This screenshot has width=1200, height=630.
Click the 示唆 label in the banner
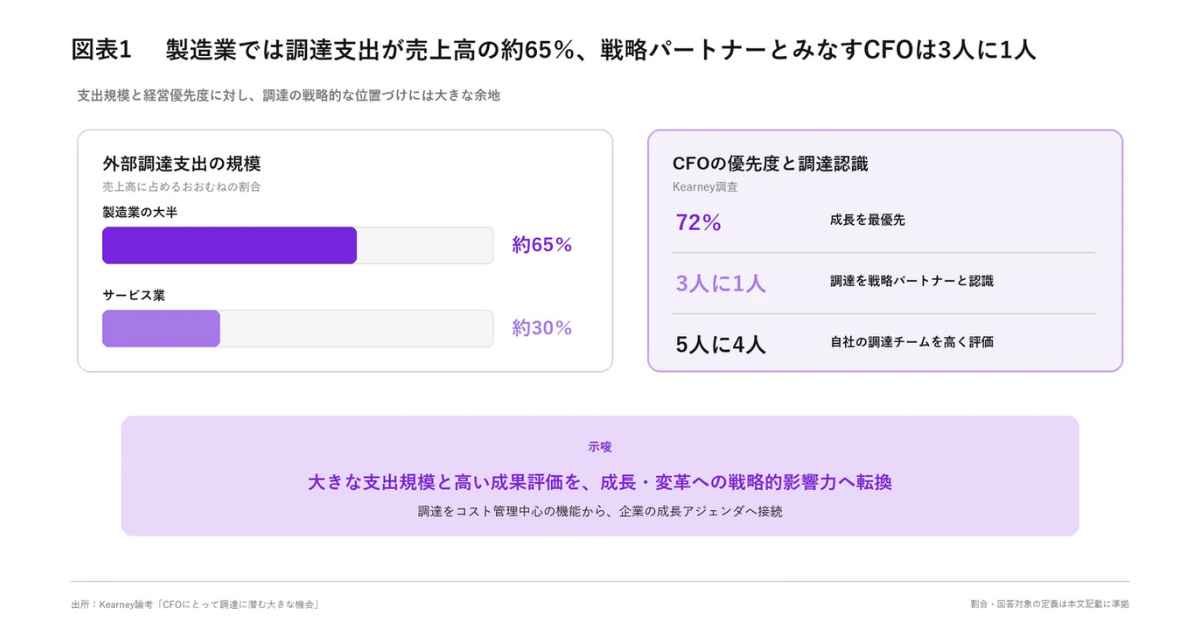[600, 447]
